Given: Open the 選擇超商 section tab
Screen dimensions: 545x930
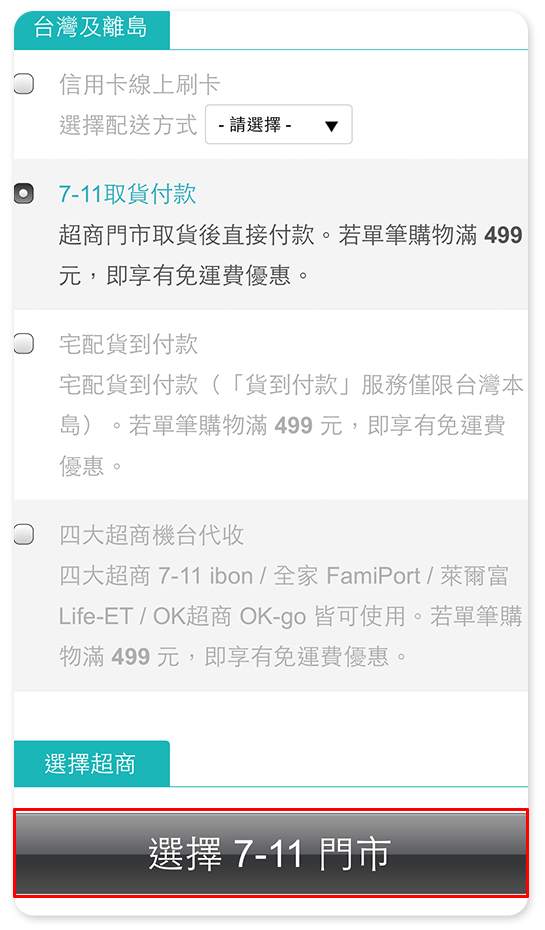Looking at the screenshot, I should [x=91, y=763].
